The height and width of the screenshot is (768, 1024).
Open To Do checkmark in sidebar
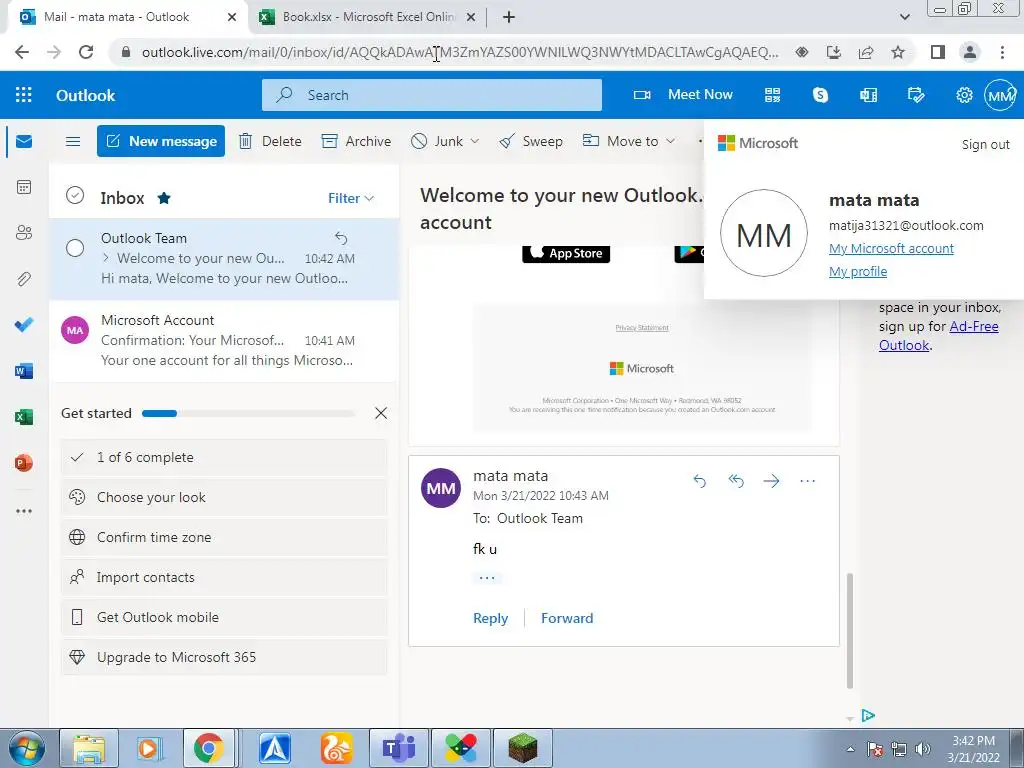pos(24,325)
